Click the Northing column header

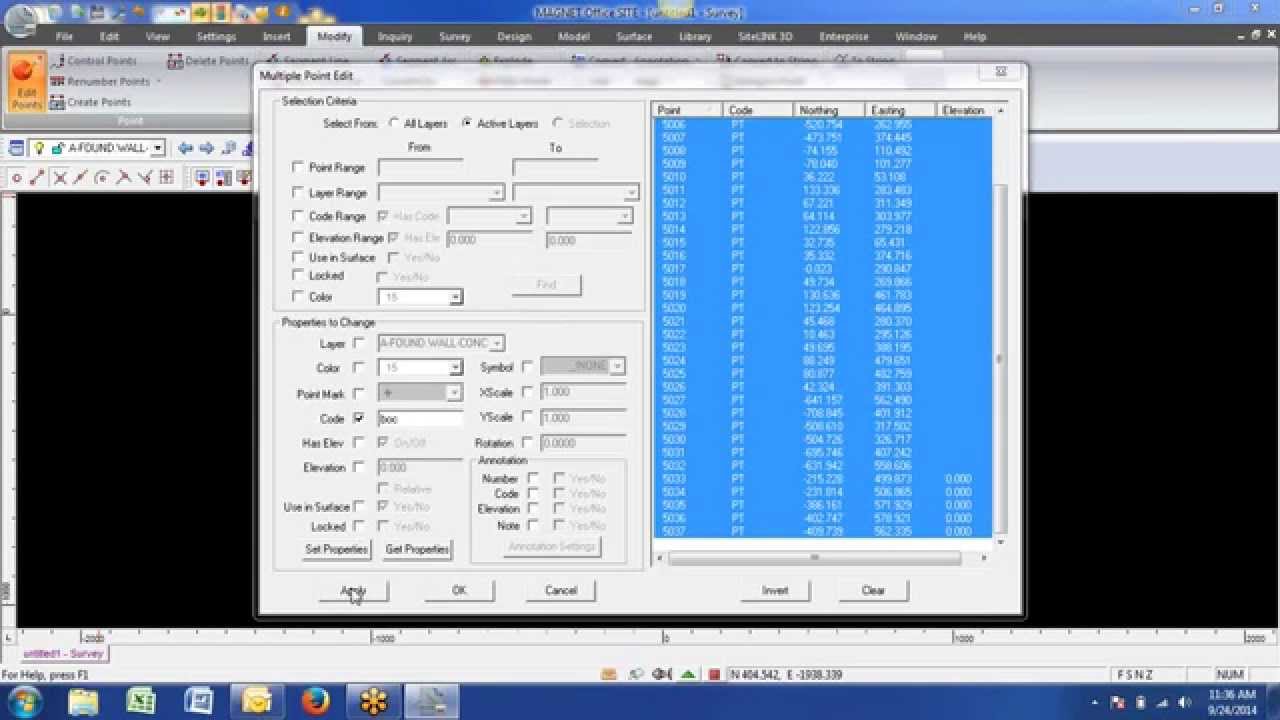[829, 110]
